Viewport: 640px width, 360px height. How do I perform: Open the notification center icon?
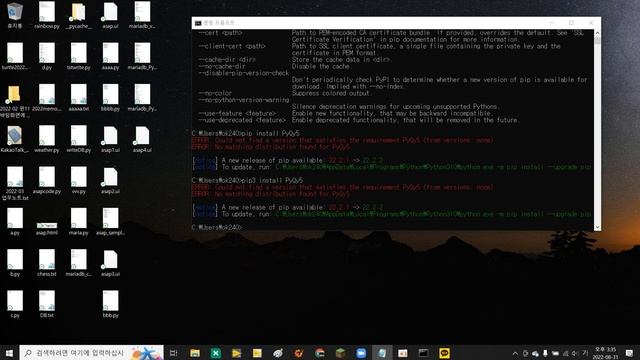tap(629, 353)
